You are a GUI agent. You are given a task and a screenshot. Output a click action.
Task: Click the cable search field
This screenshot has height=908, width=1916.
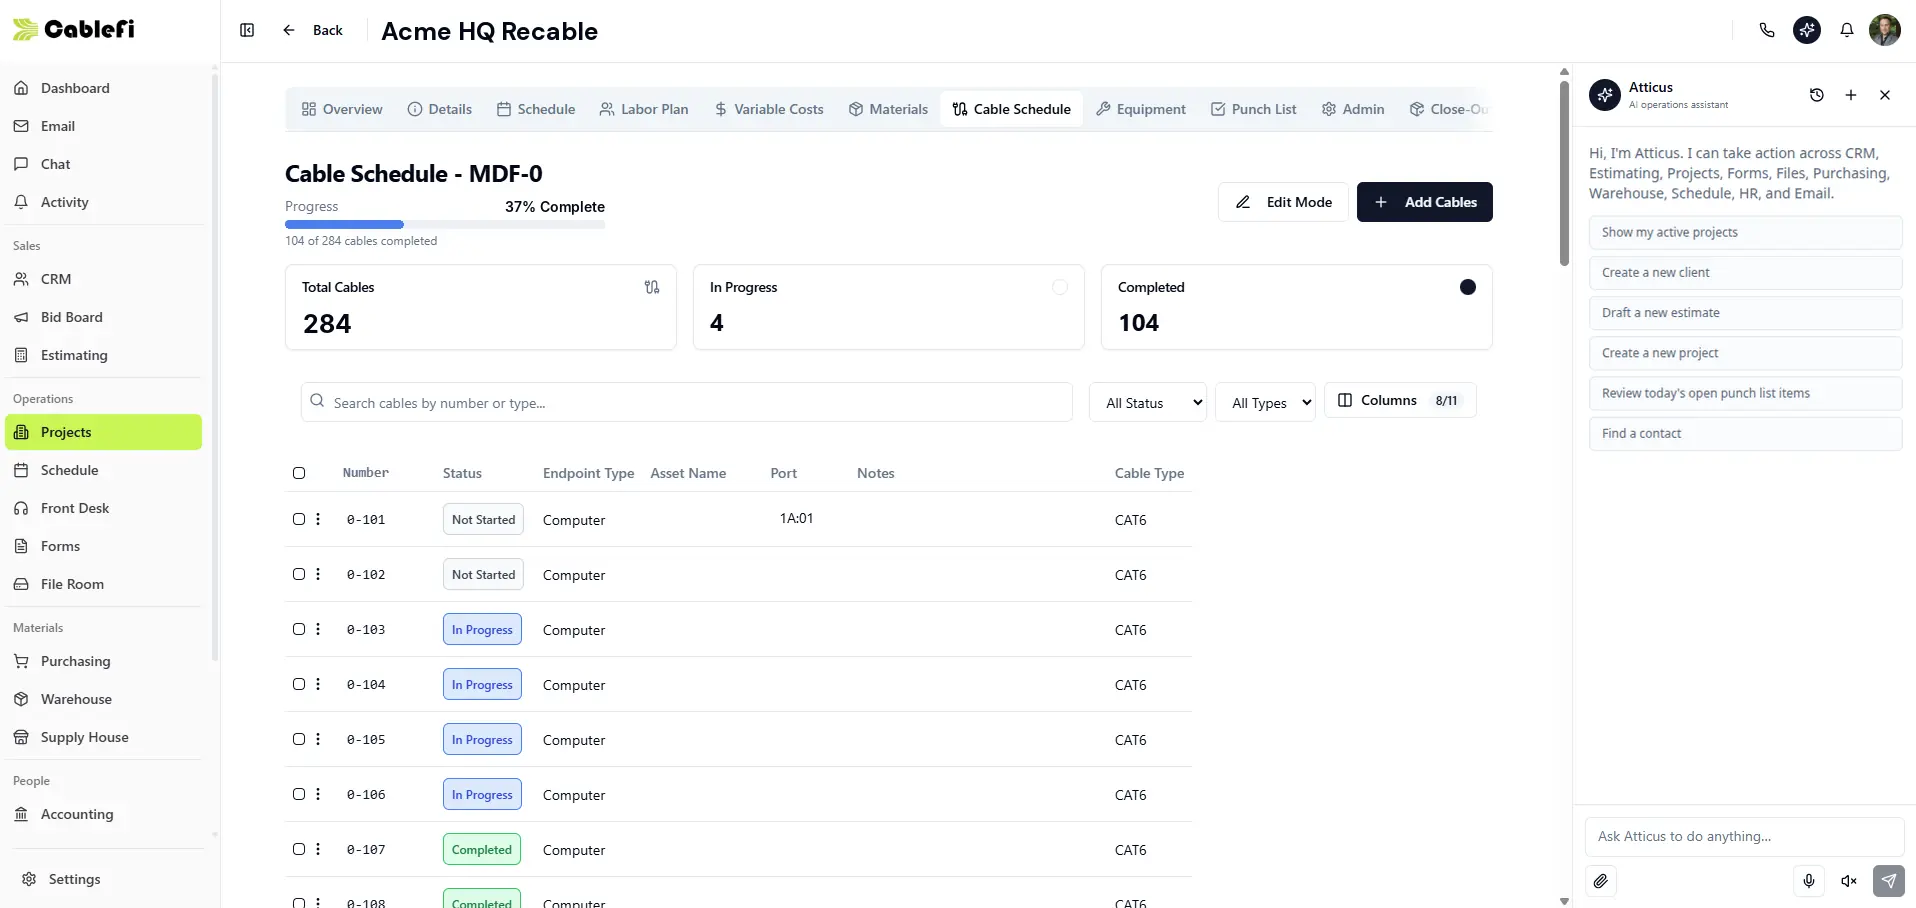687,402
